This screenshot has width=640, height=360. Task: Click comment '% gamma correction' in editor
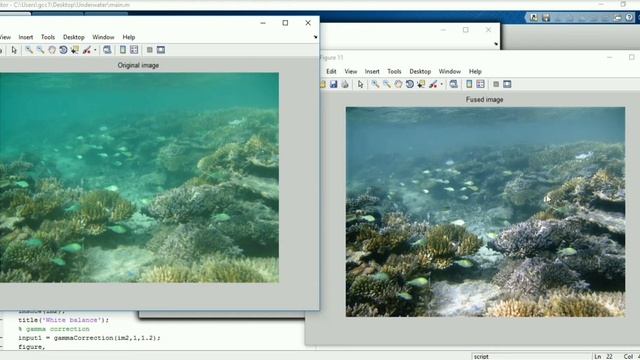54,329
